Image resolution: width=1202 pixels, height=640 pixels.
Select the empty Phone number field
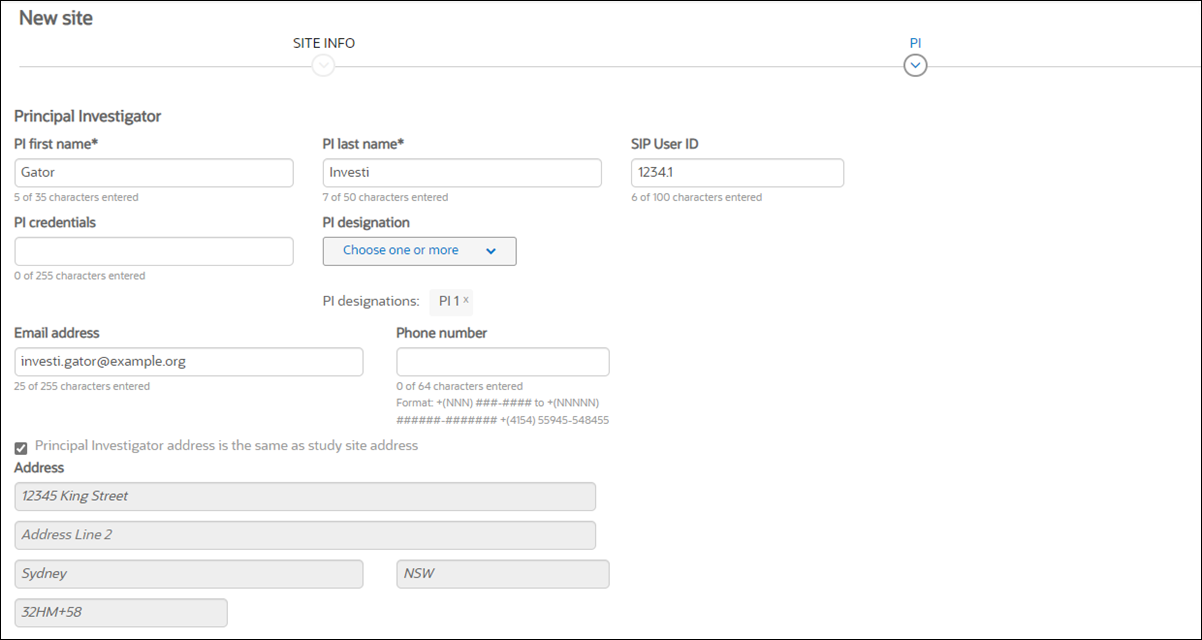click(503, 361)
